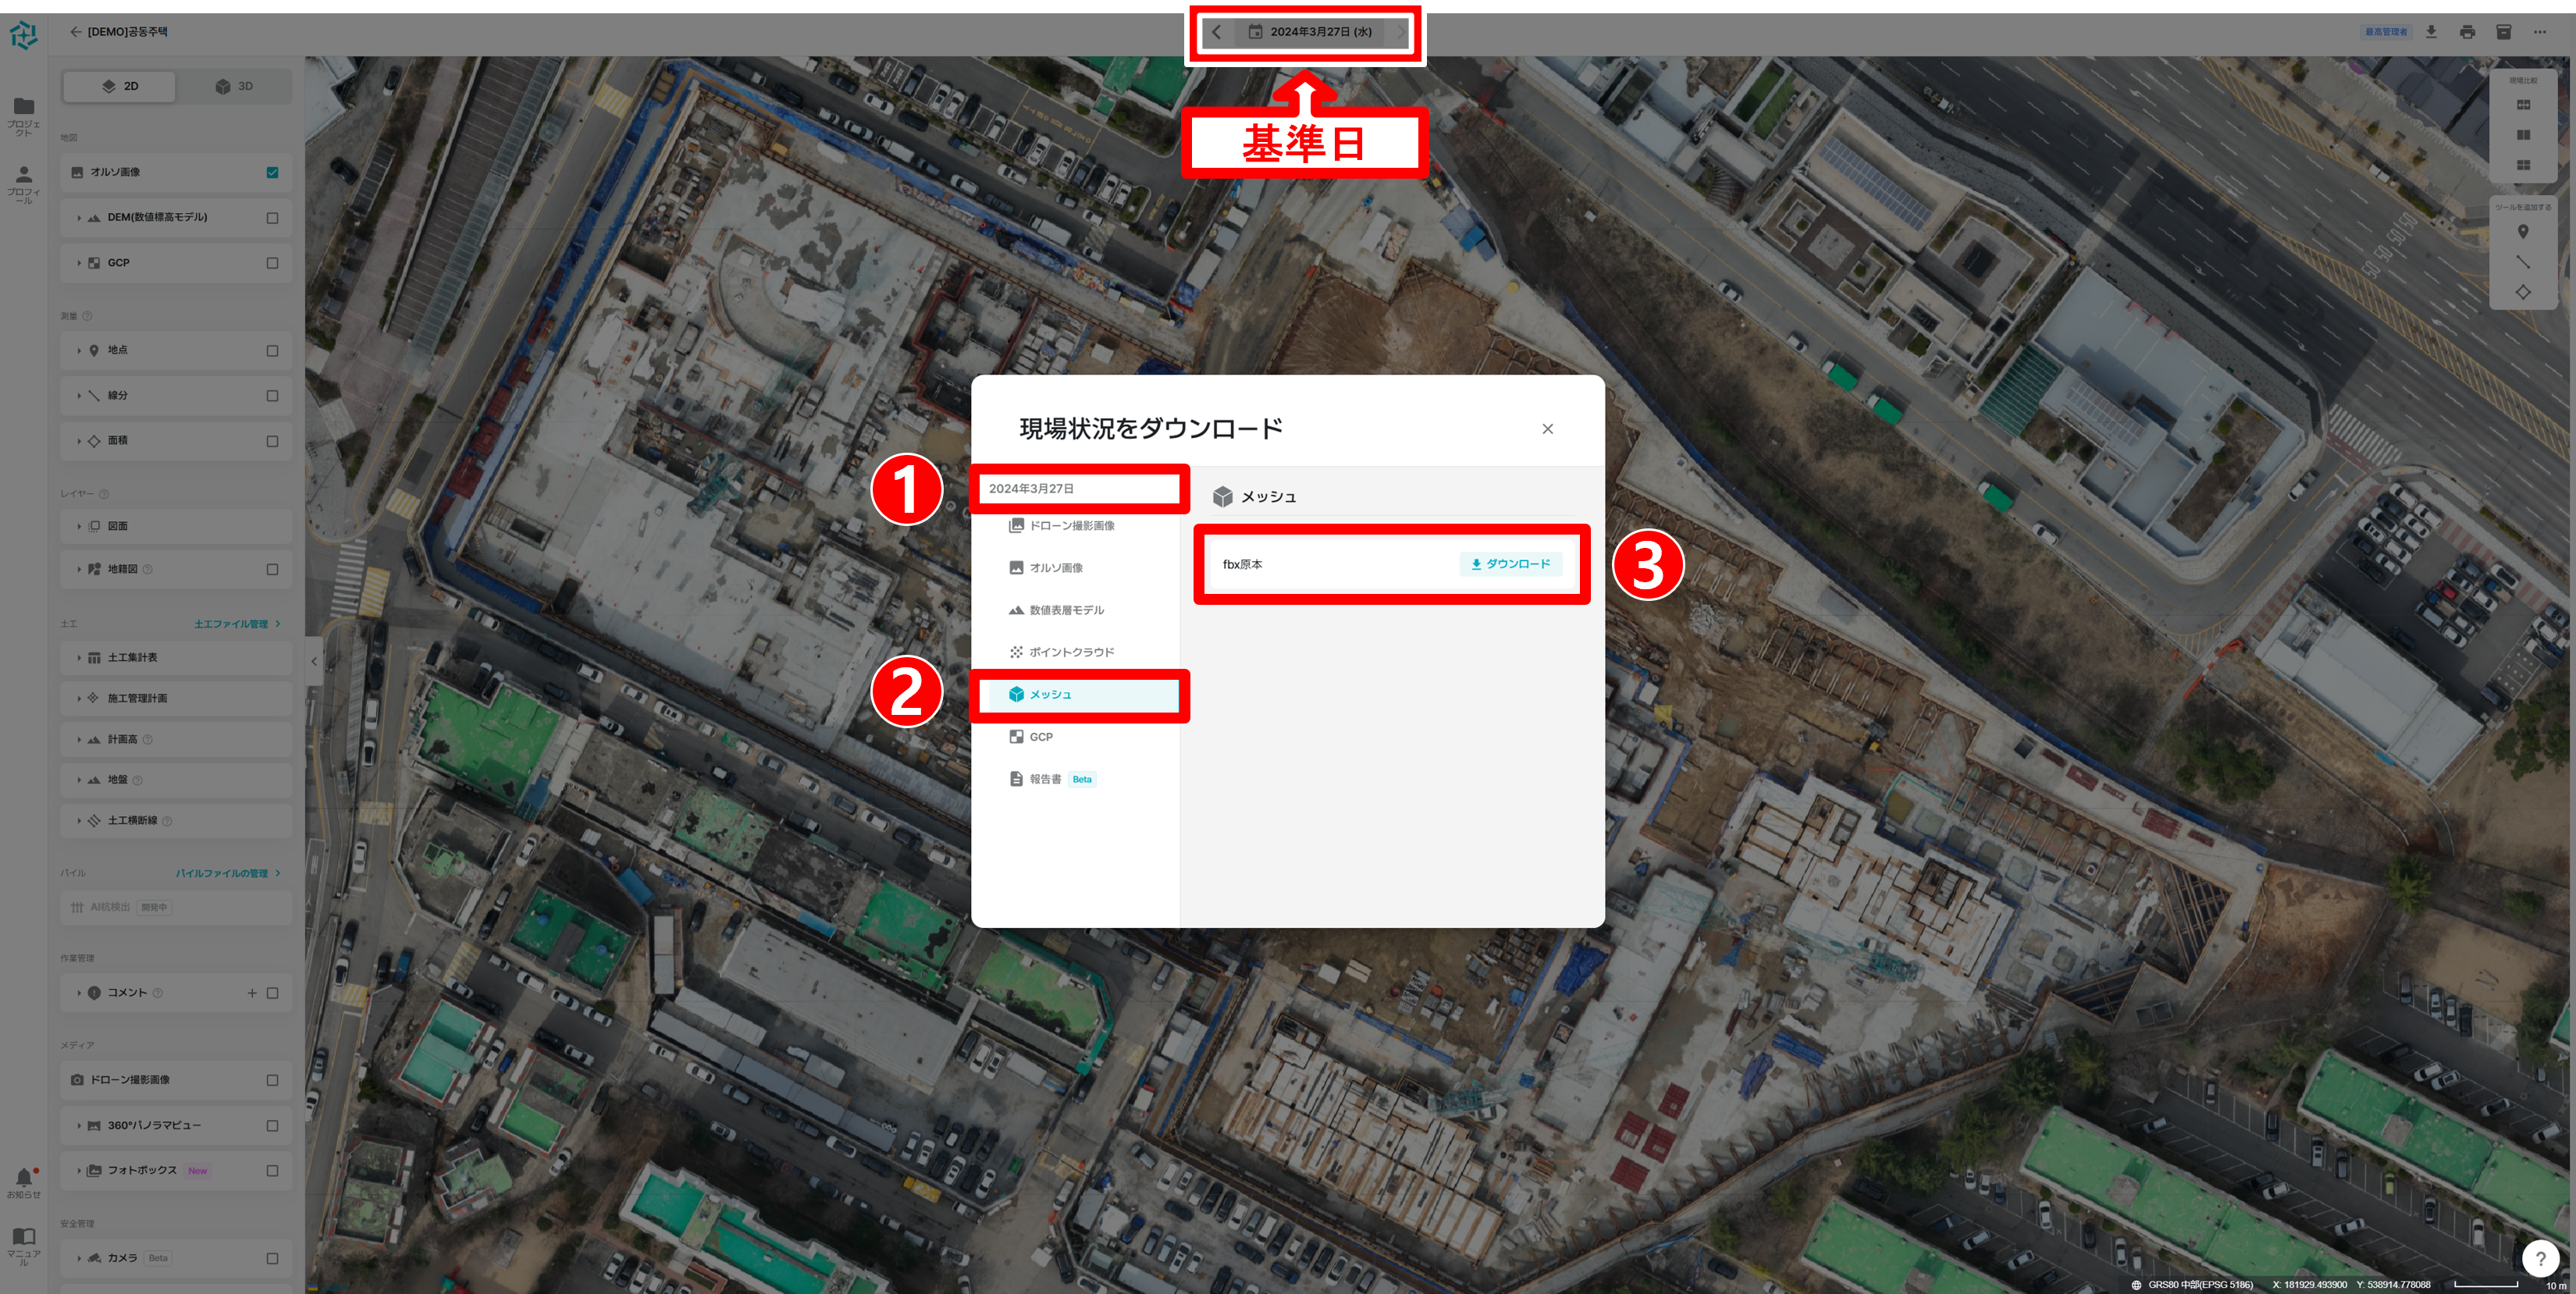Close the download dialog
2576x1294 pixels.
click(1547, 429)
